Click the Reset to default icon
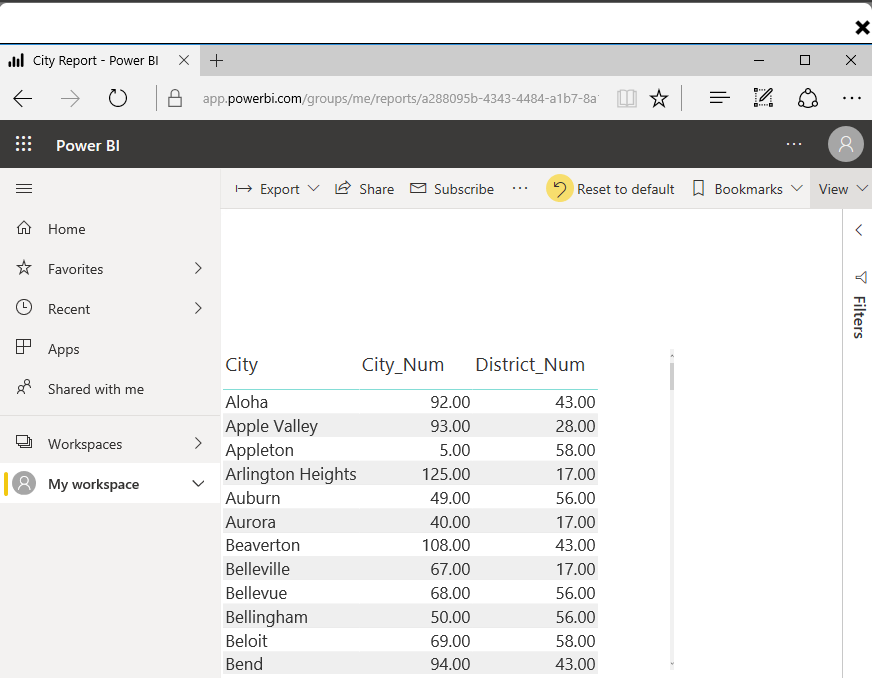Viewport: 872px width, 678px height. (559, 188)
